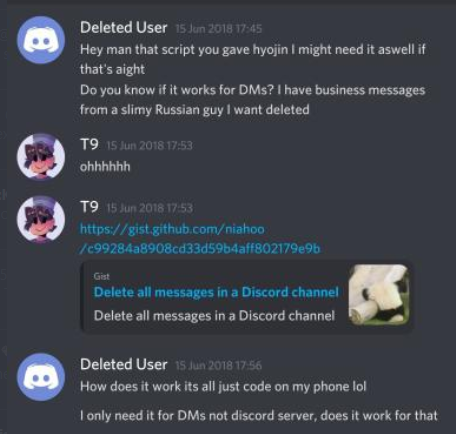456x434 pixels.
Task: Open the embed title Delete all messages link
Action: [x=216, y=292]
